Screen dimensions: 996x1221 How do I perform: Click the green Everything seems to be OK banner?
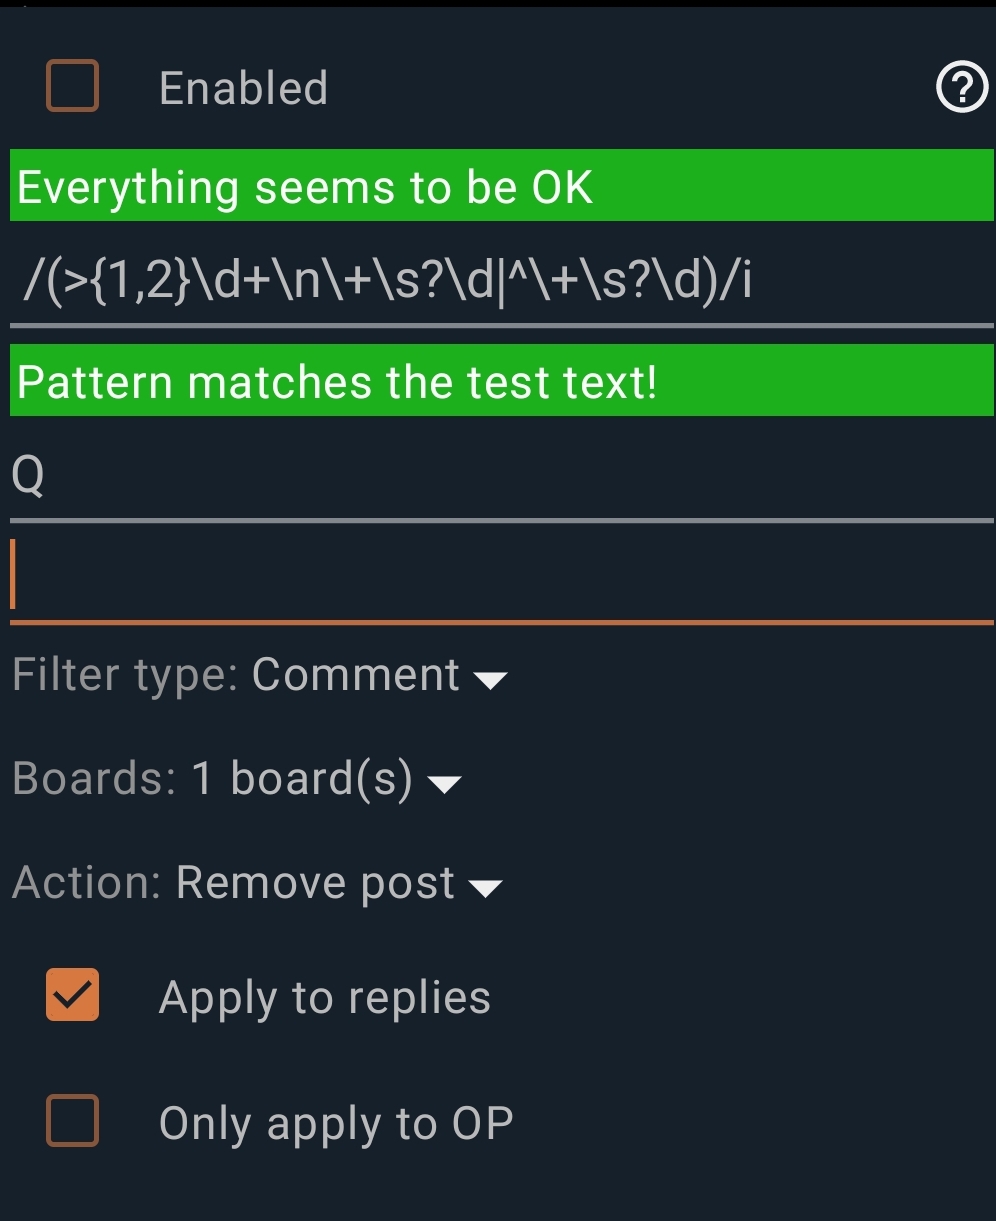coord(300,187)
